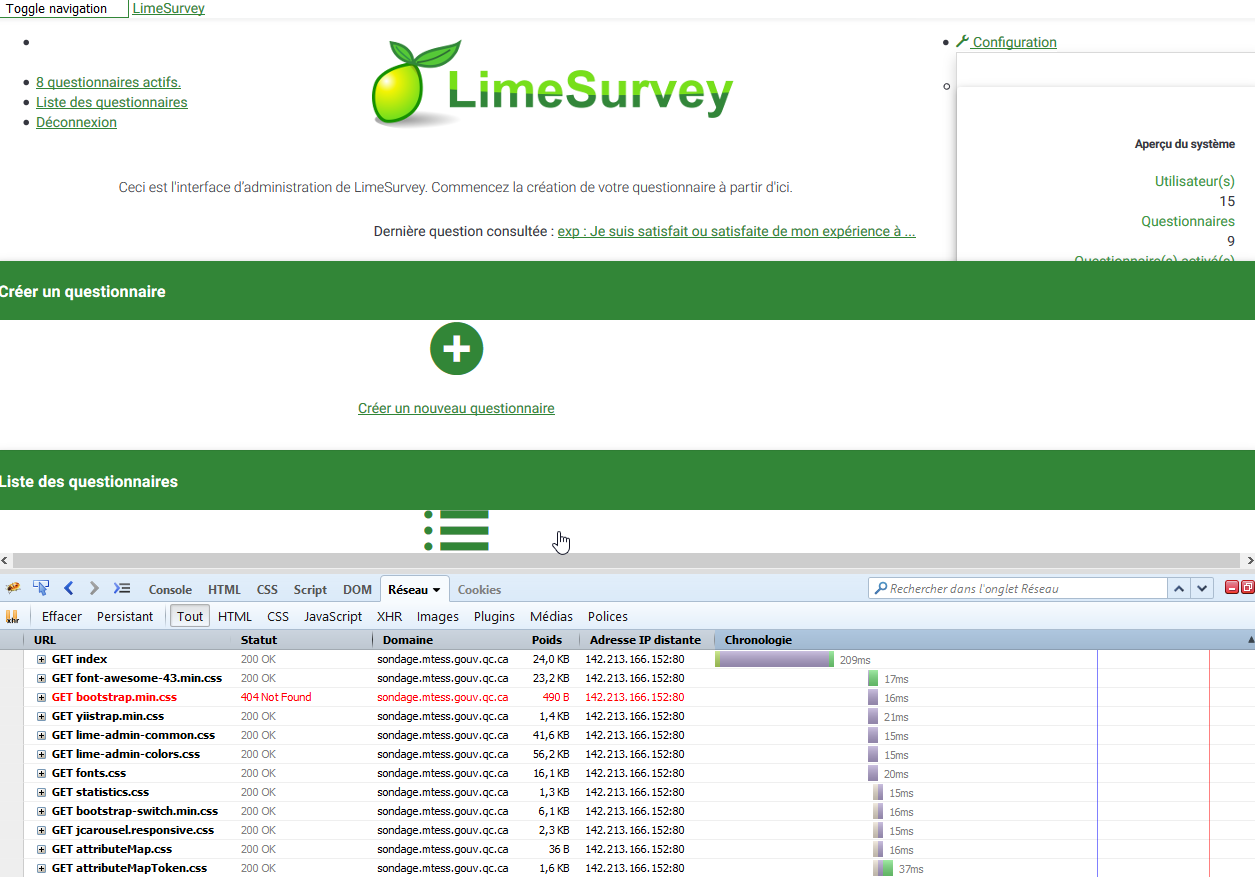This screenshot has width=1255, height=877.
Task: Enable the XHR request filter
Action: pos(389,617)
